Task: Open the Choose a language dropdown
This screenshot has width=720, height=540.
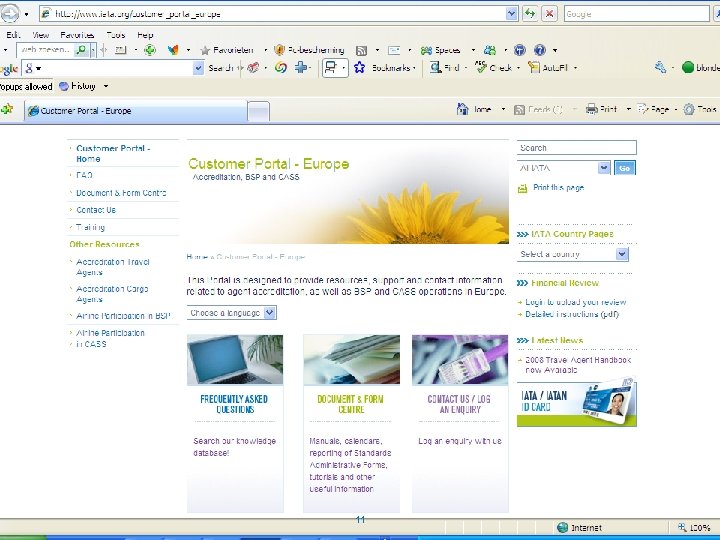Action: 270,313
